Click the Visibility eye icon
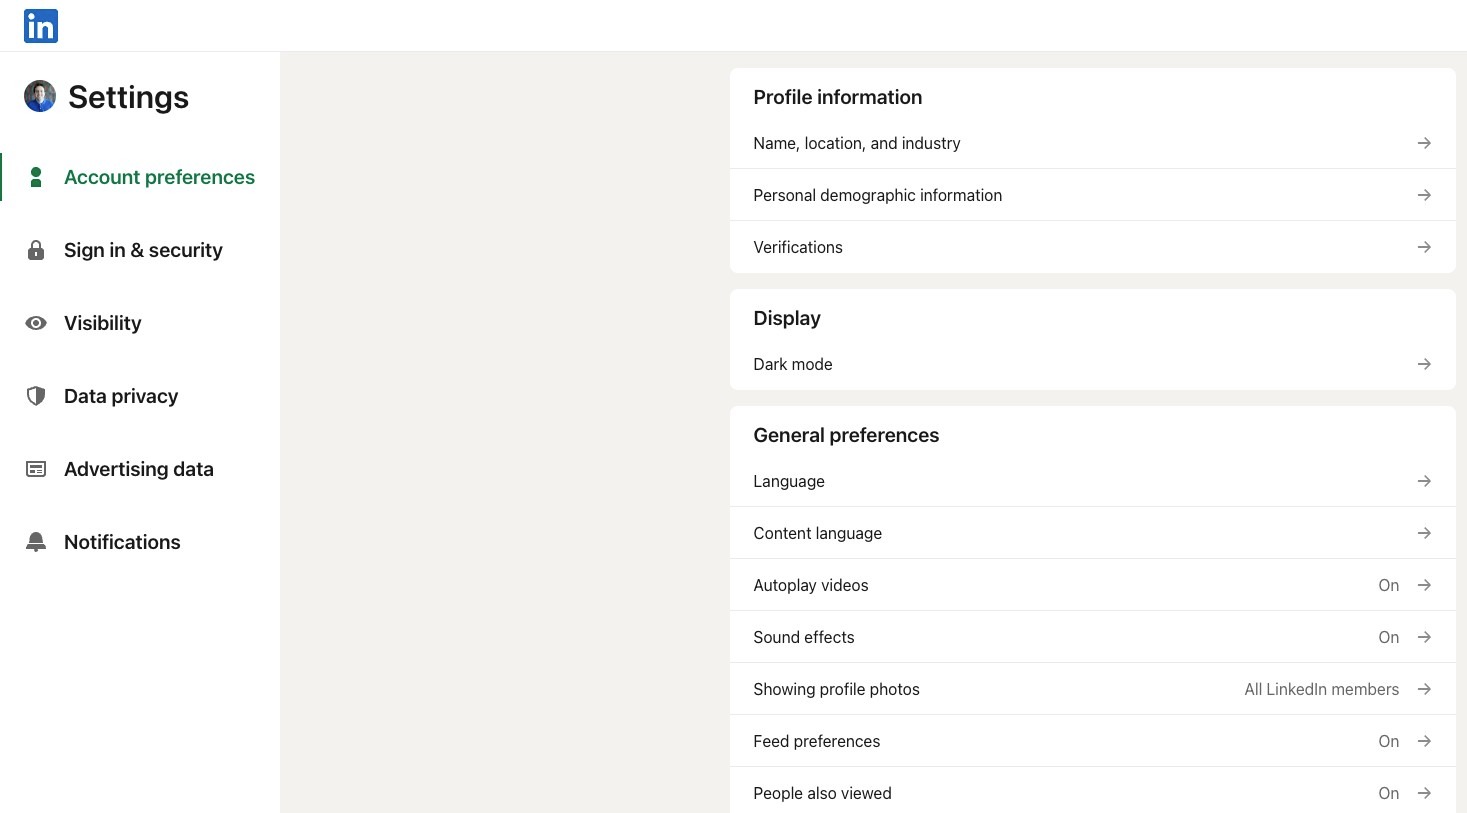 [36, 323]
